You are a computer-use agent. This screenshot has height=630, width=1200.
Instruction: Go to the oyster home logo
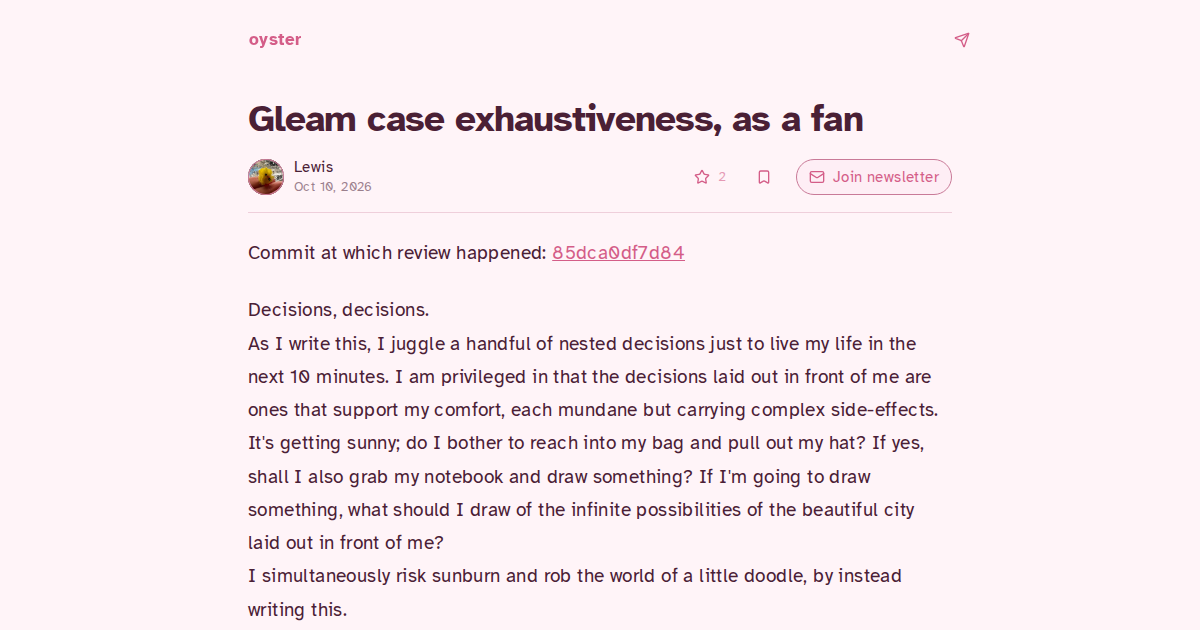(275, 40)
